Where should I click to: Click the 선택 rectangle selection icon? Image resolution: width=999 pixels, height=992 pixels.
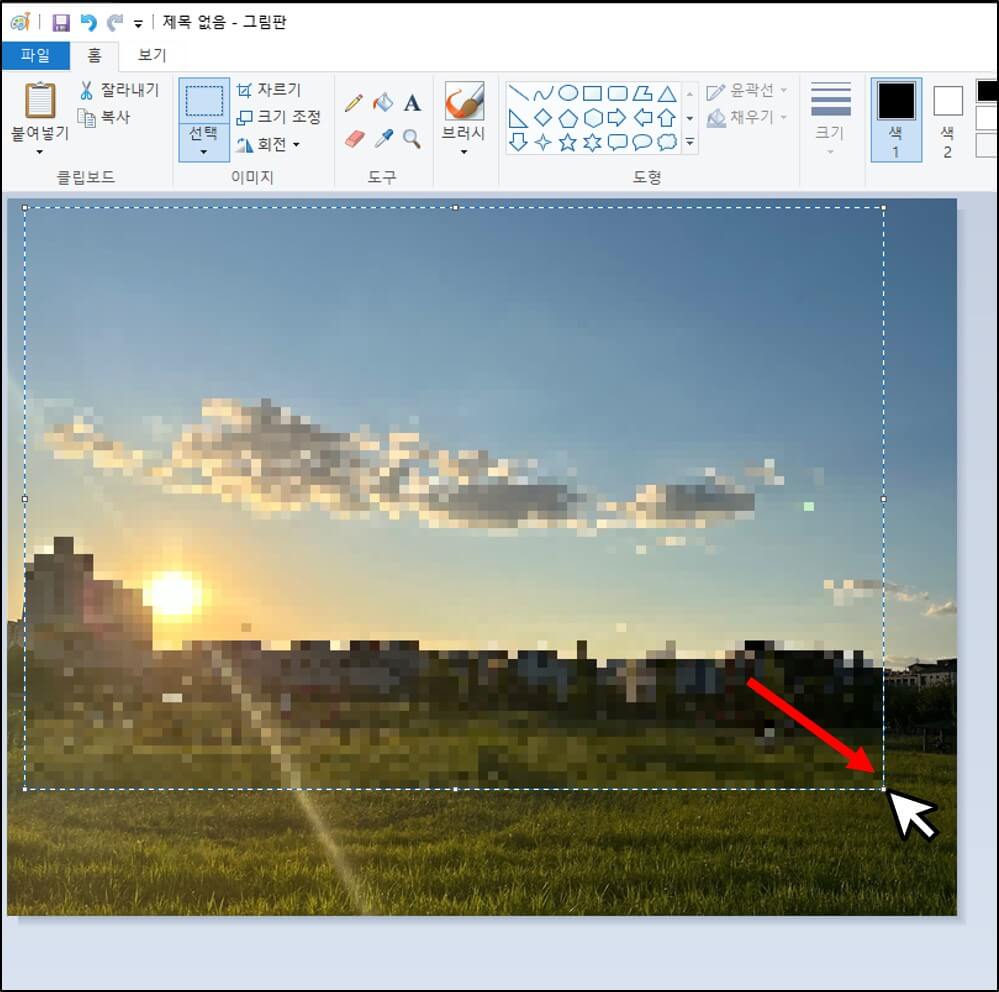(x=204, y=101)
